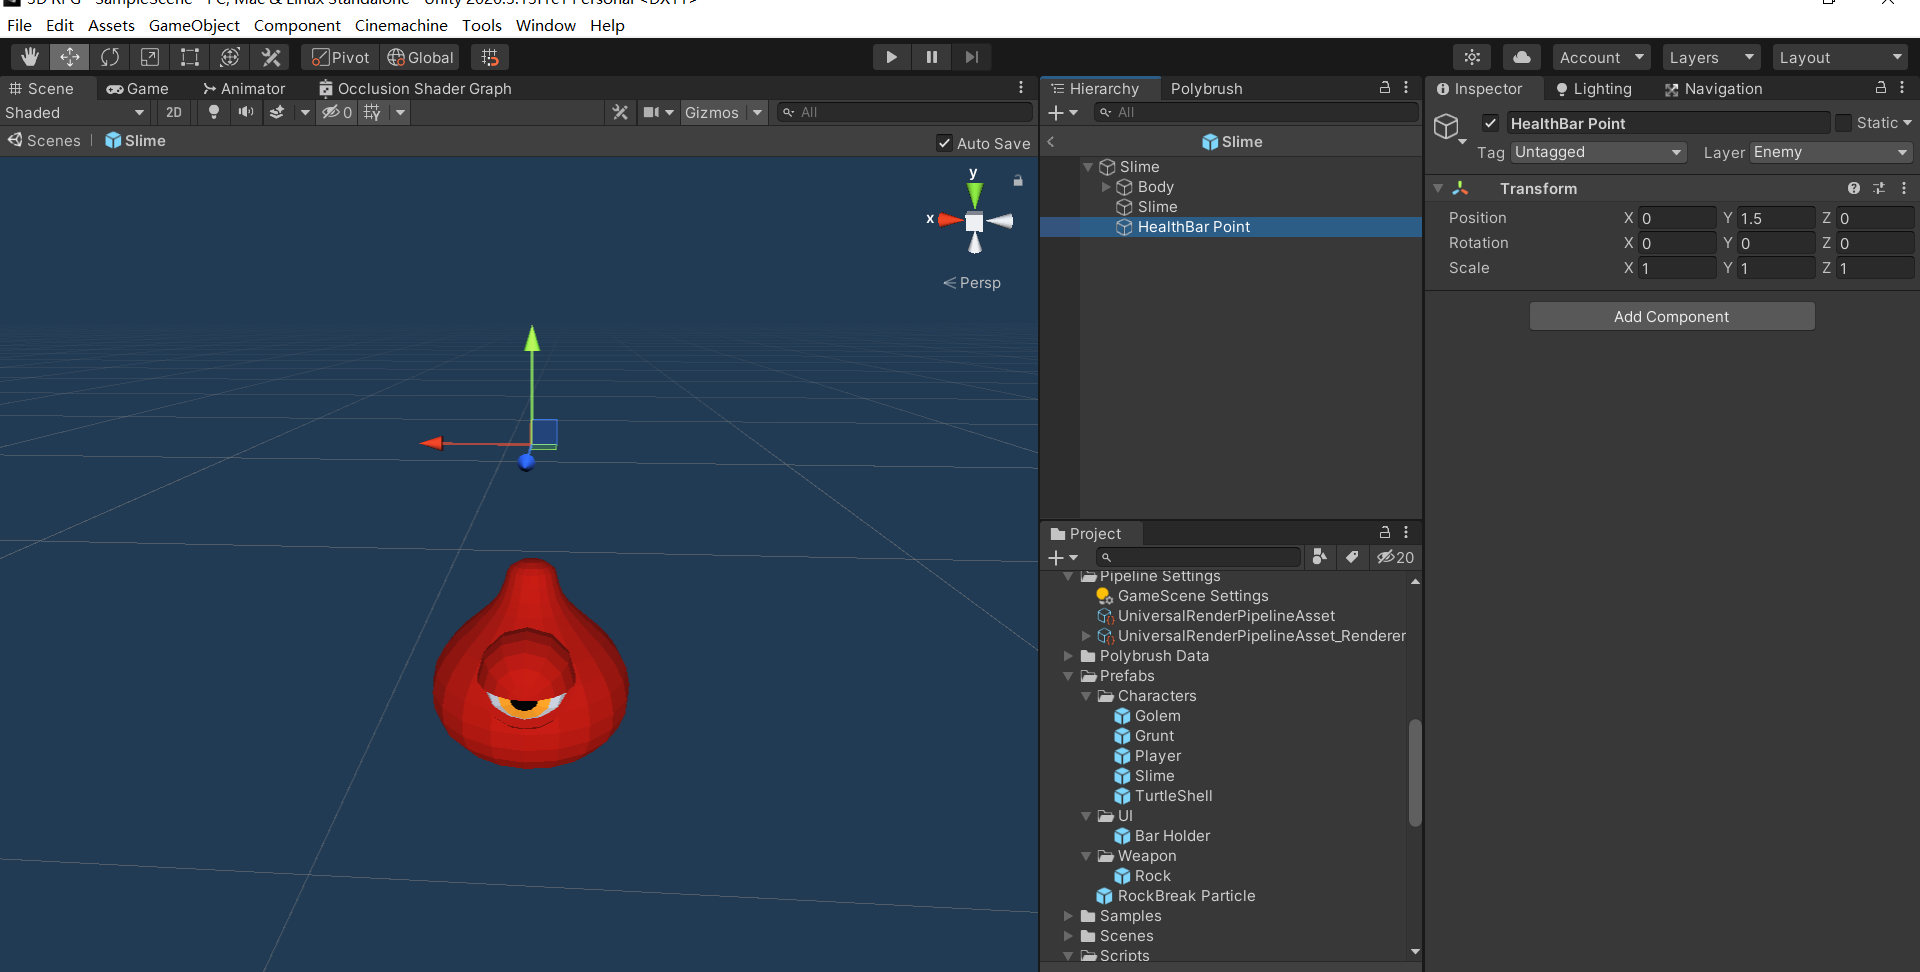Select HealthBar Point in Hierarchy
Viewport: 1920px width, 972px height.
tap(1231, 227)
